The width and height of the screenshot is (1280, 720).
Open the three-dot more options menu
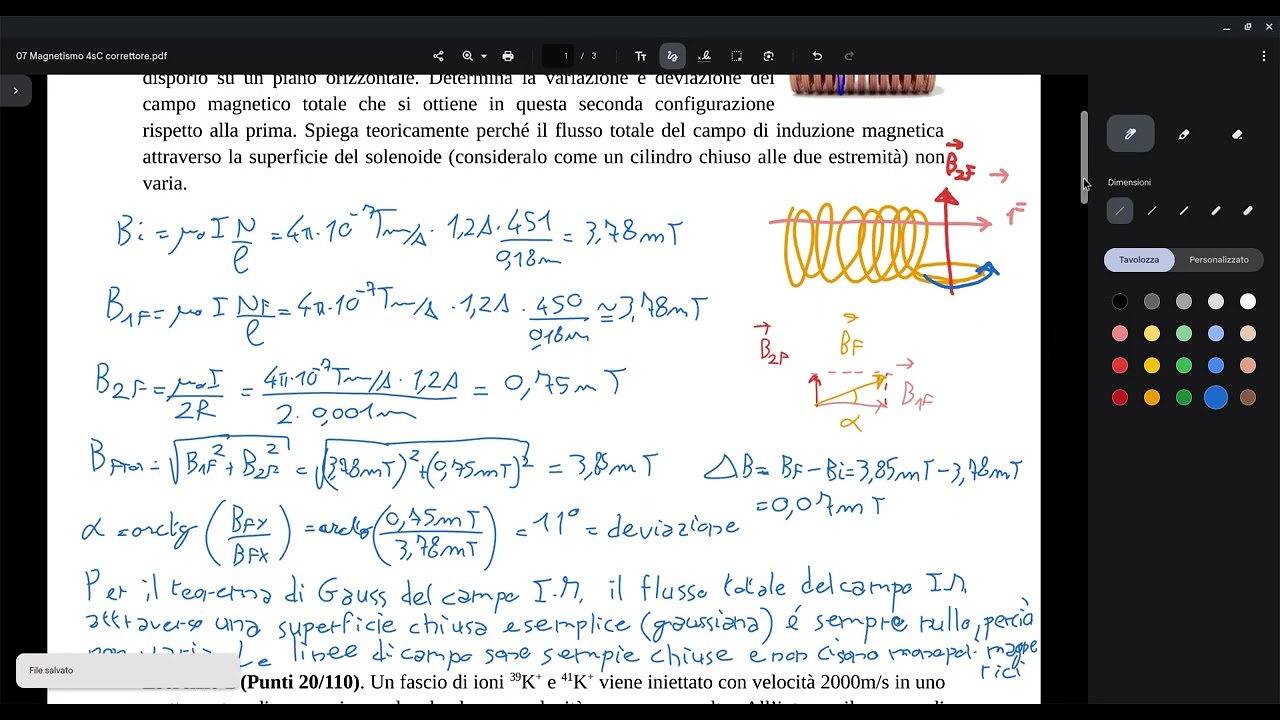(1264, 56)
